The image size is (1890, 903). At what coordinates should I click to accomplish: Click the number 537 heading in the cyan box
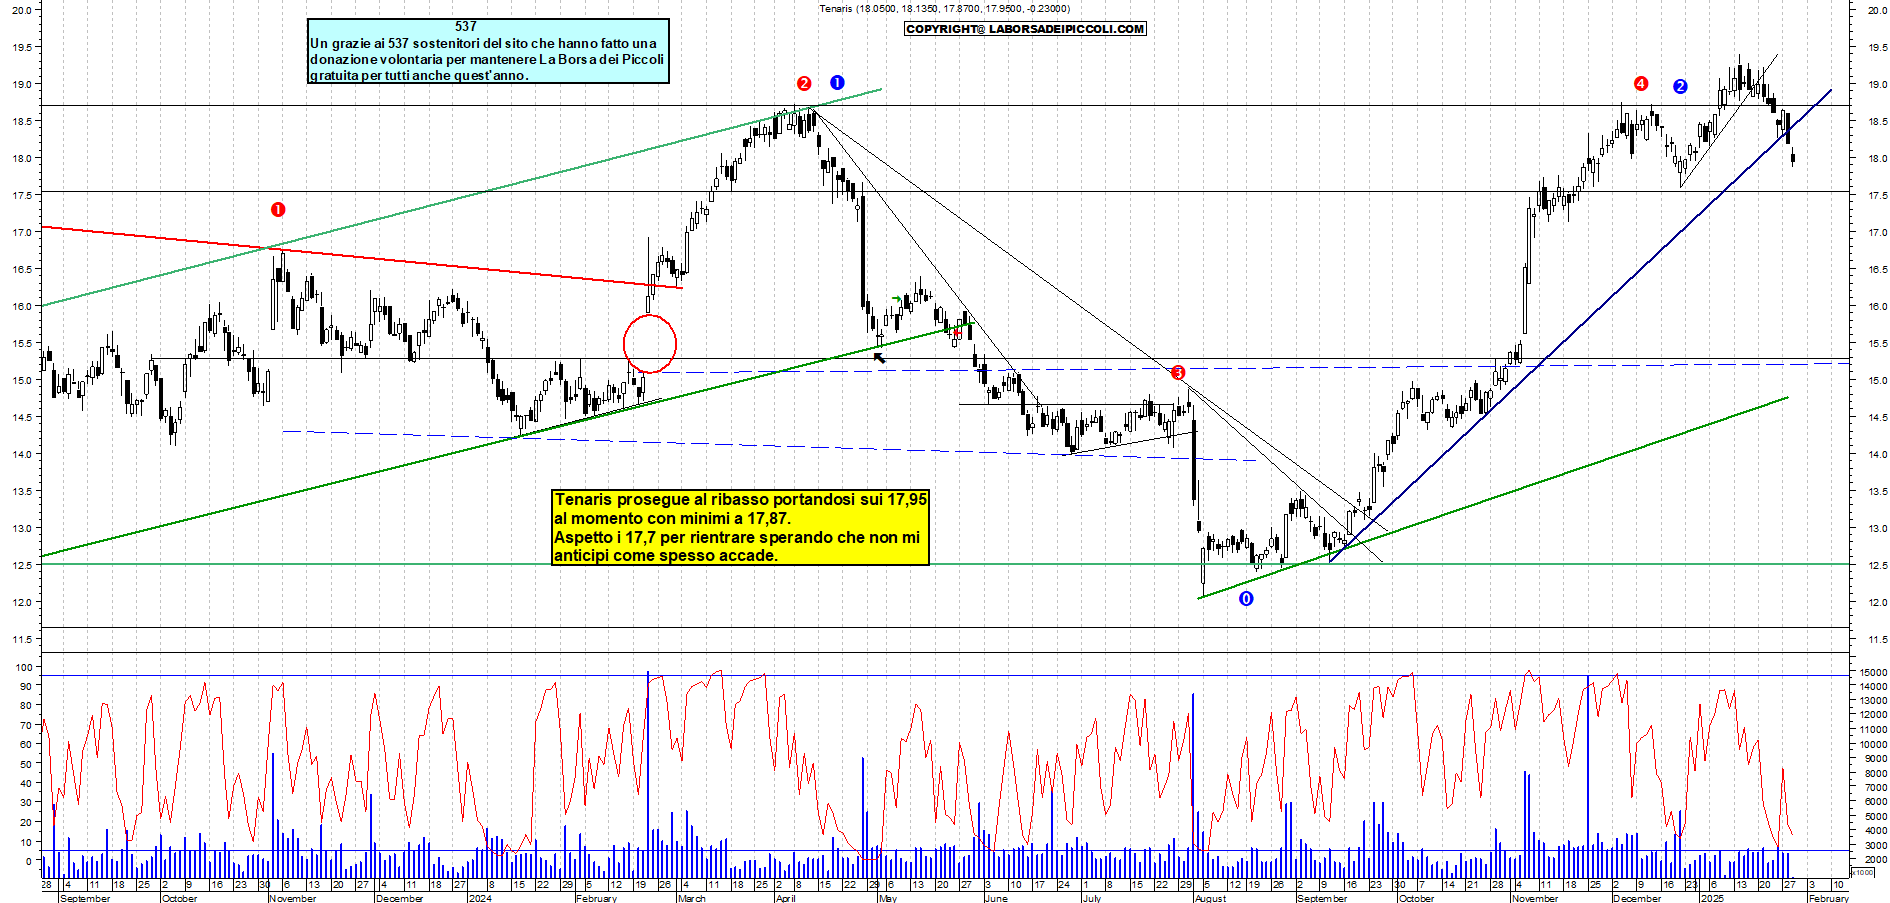tap(466, 27)
